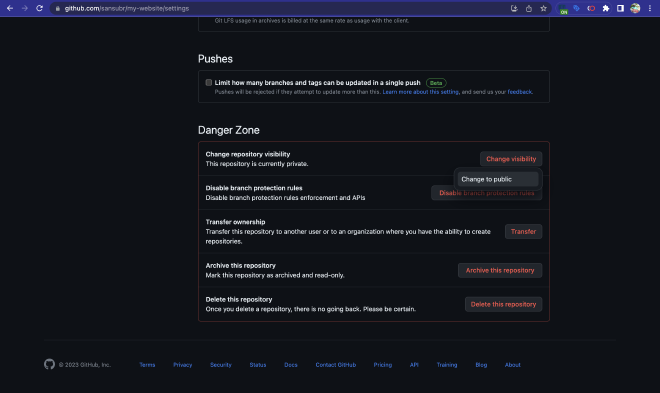Open the Chrome profile avatar
The image size is (660, 393).
point(635,8)
